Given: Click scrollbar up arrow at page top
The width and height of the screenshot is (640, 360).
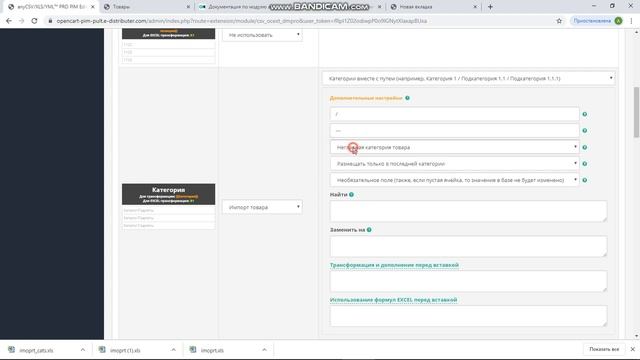Looking at the screenshot, I should (636, 32).
